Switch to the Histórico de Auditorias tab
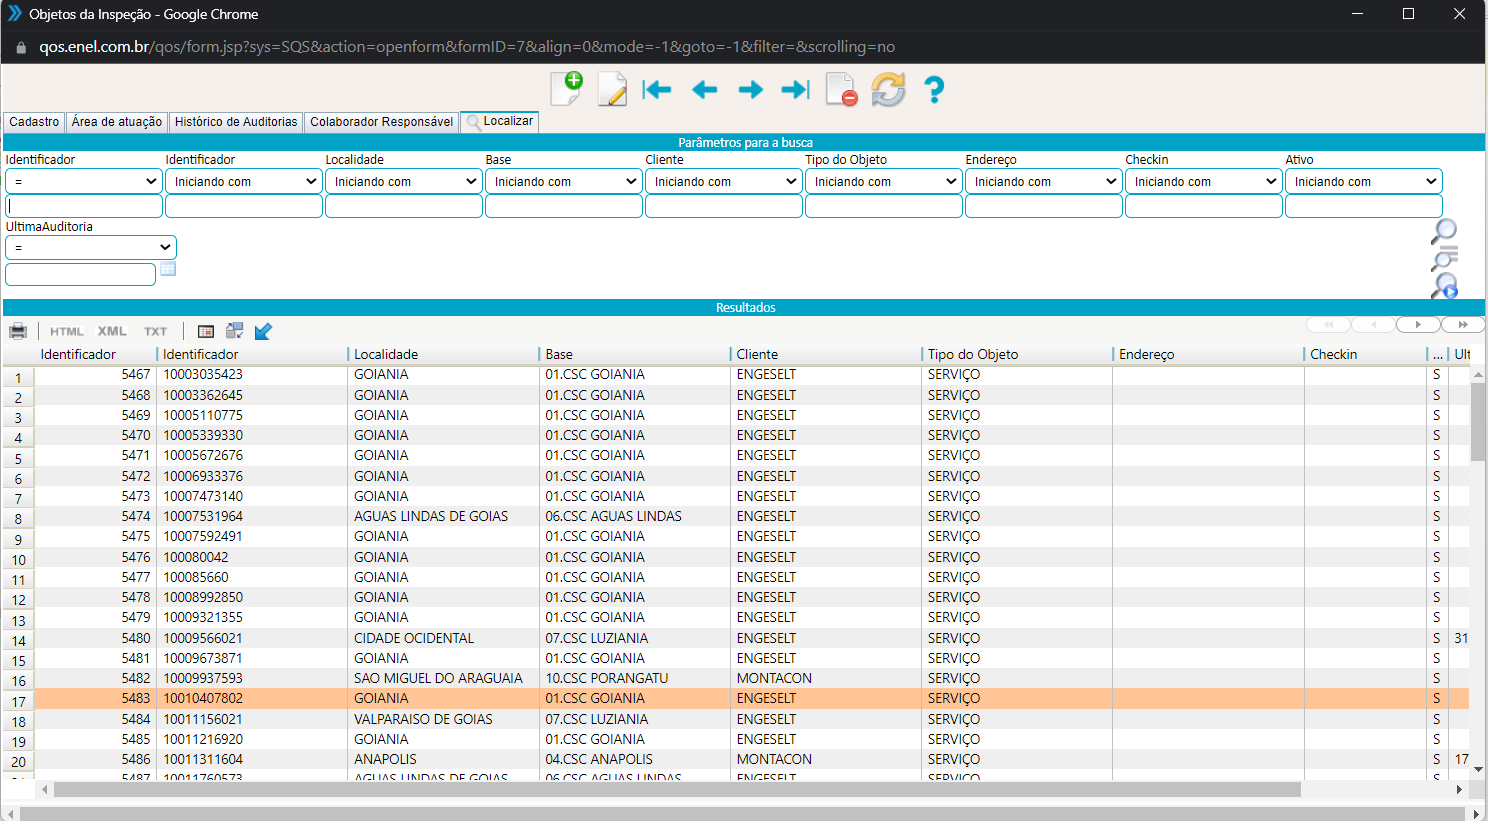This screenshot has width=1488, height=821. 236,122
